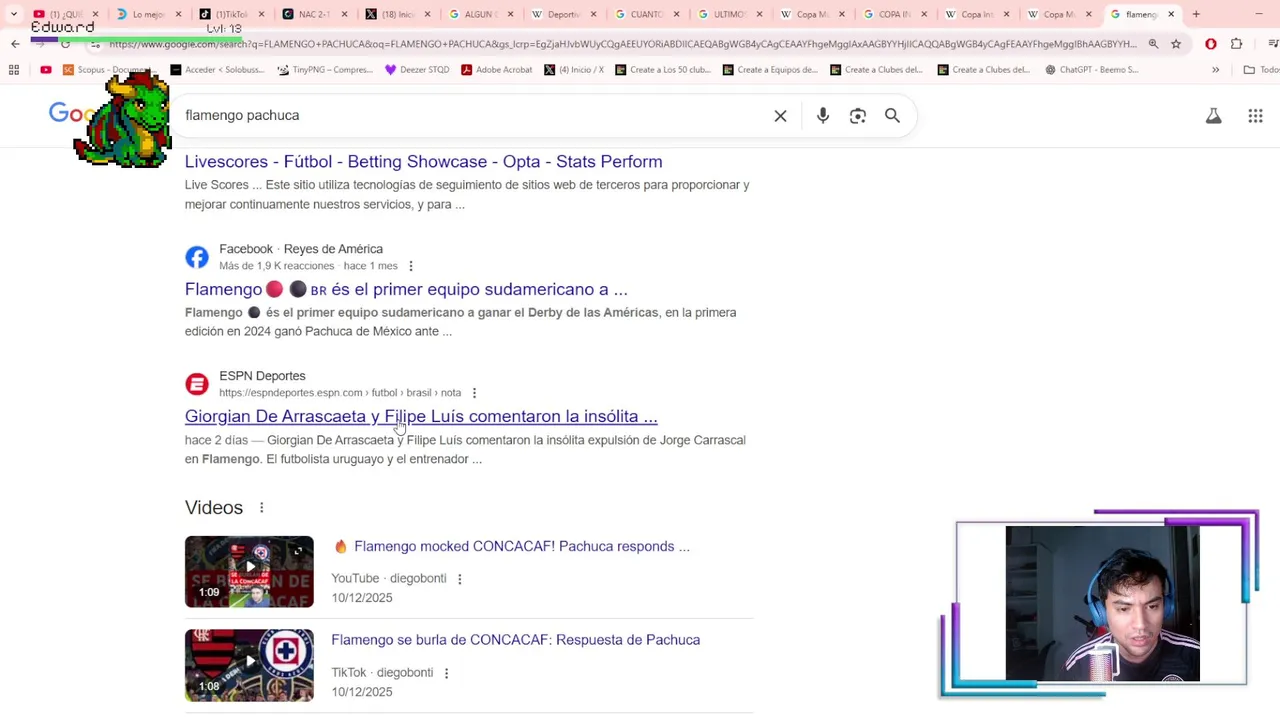Open the tab search chevron
Screen dimensions: 1280x720
click(14, 14)
